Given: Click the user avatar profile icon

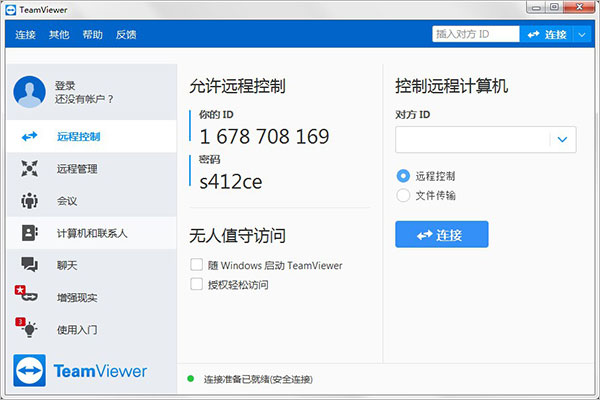Looking at the screenshot, I should pyautogui.click(x=29, y=91).
